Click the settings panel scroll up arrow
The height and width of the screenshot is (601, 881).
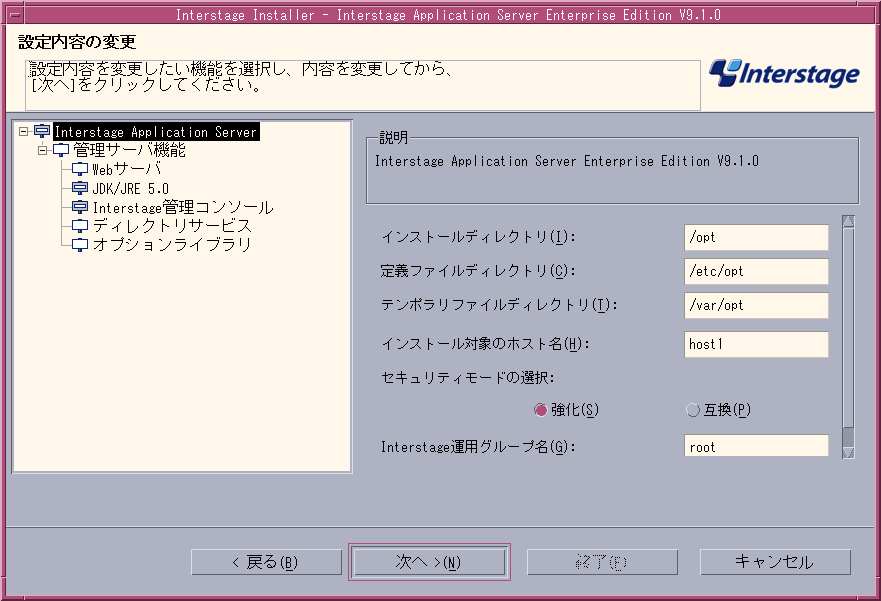[x=848, y=221]
